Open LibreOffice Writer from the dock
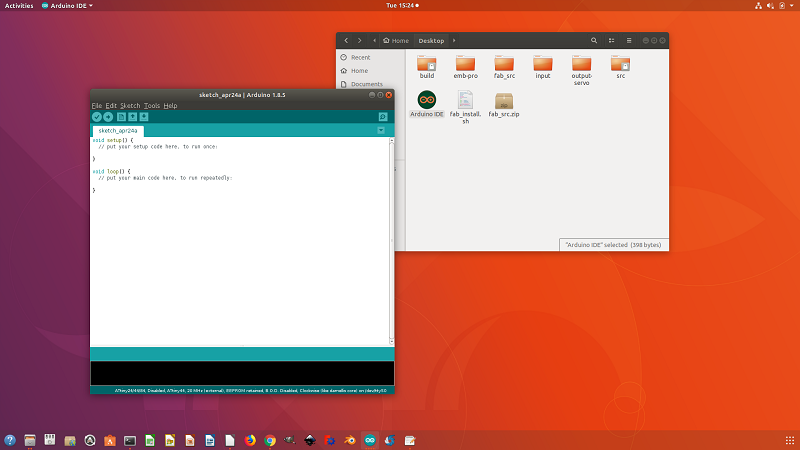Viewport: 800px width, 450px height. pos(210,440)
